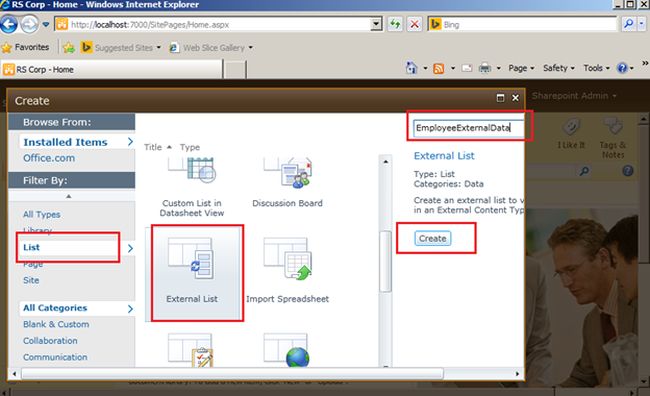Image resolution: width=650 pixels, height=396 pixels.
Task: Sort items by Type column
Action: pyautogui.click(x=189, y=147)
